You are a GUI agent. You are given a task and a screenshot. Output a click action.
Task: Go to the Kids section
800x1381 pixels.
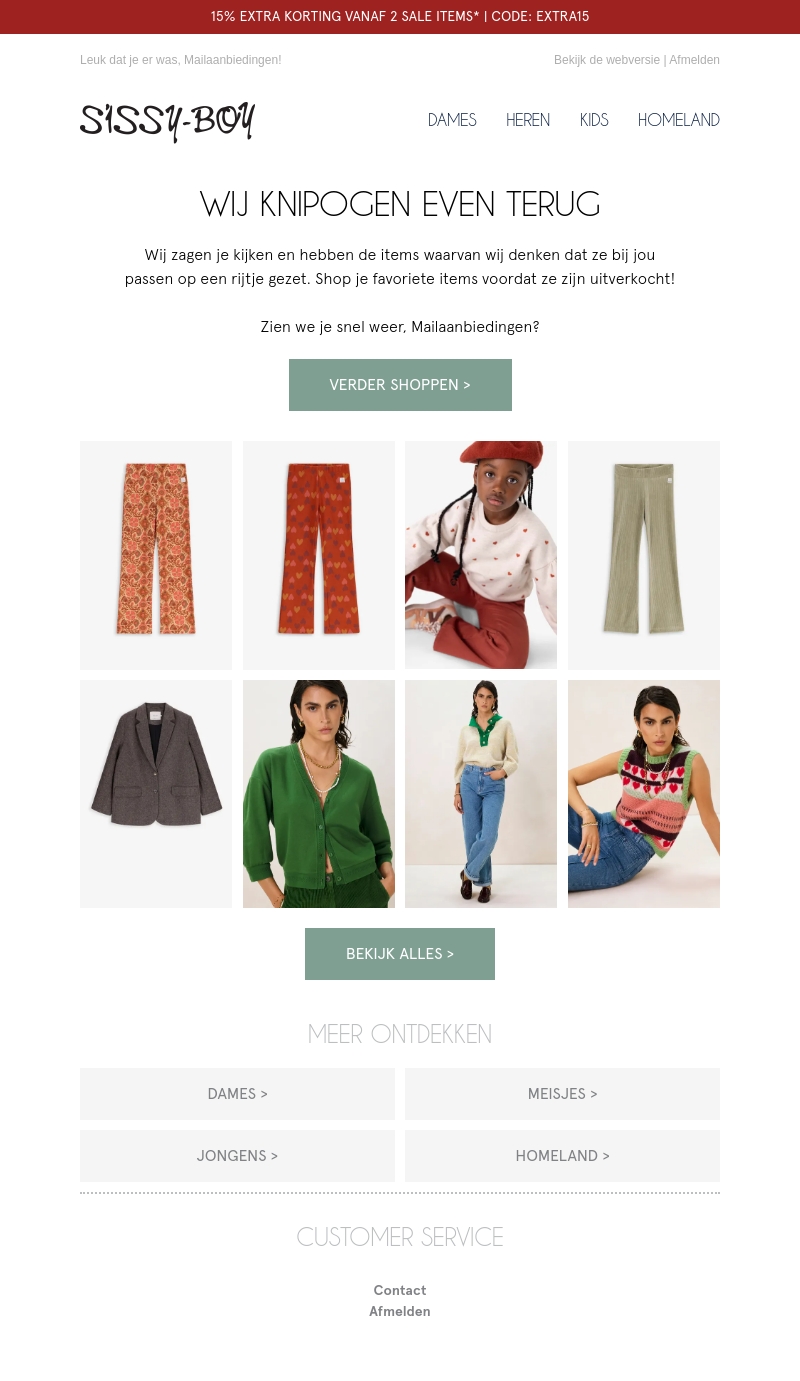click(594, 120)
